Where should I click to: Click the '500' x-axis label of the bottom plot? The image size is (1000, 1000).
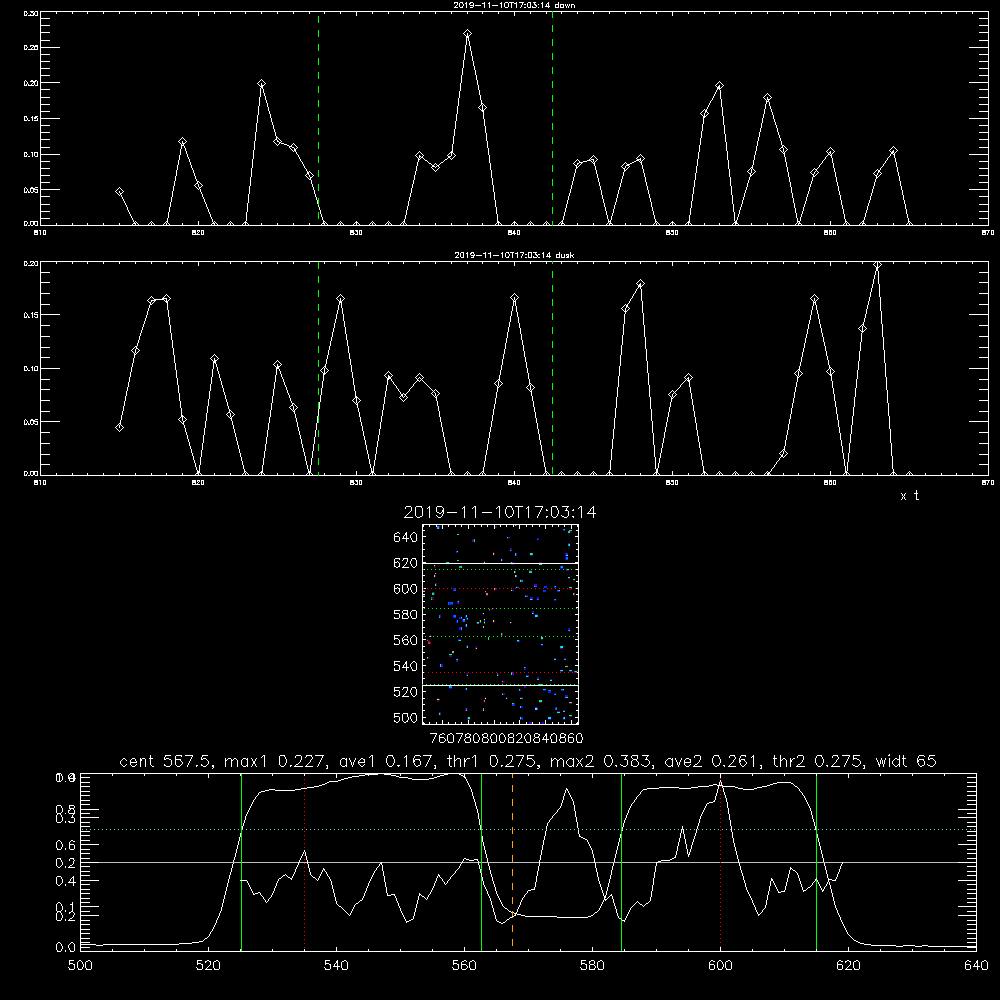(x=80, y=966)
